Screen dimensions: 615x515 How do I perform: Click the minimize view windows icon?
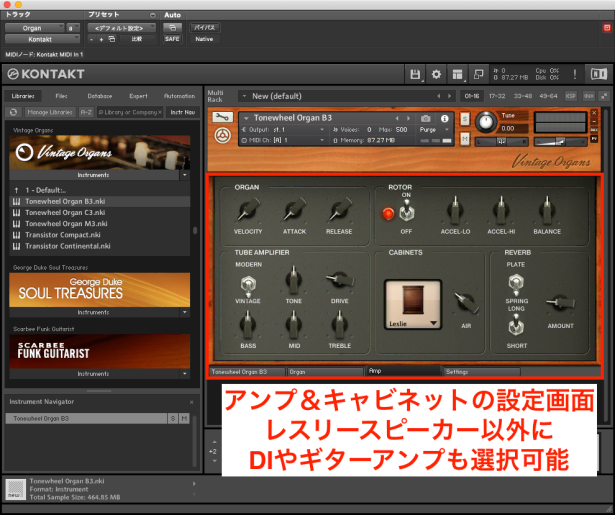479,74
